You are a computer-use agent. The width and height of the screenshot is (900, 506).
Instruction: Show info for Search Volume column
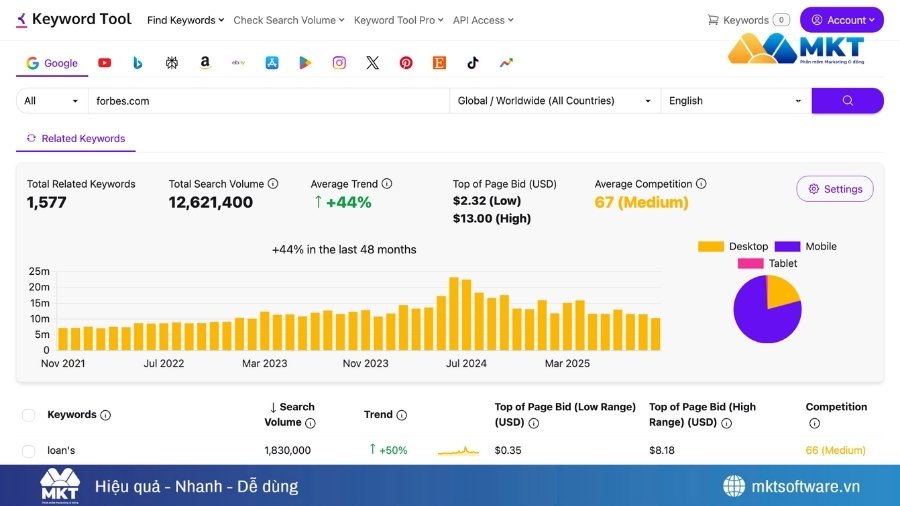point(311,423)
